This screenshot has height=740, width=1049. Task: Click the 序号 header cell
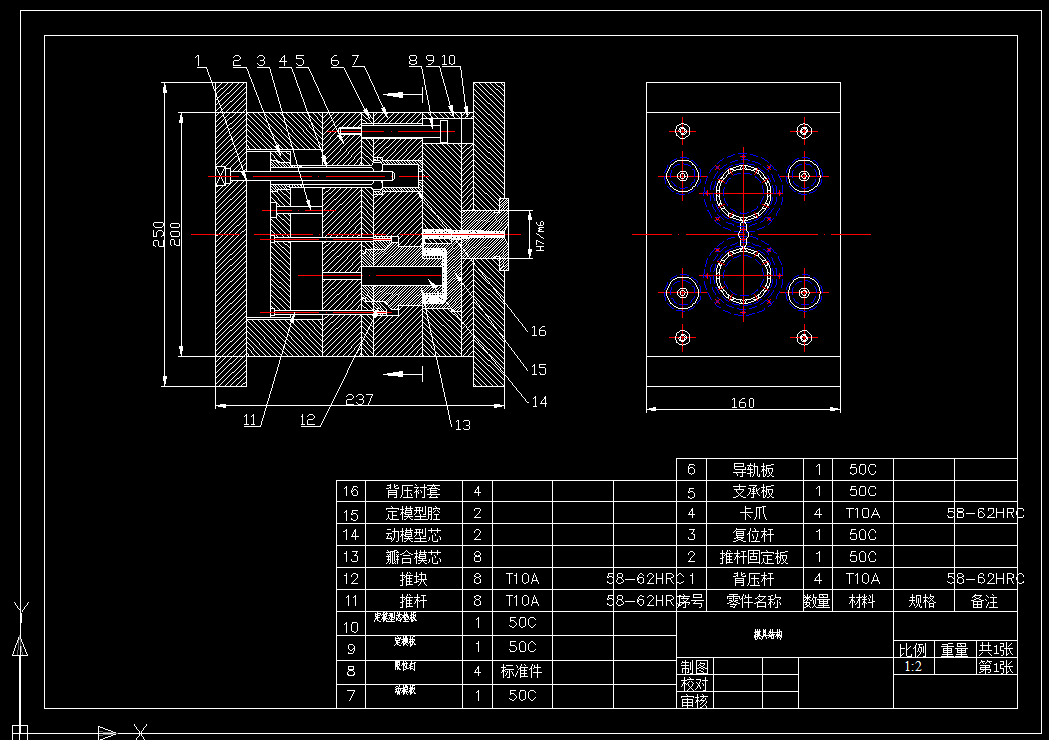690,602
